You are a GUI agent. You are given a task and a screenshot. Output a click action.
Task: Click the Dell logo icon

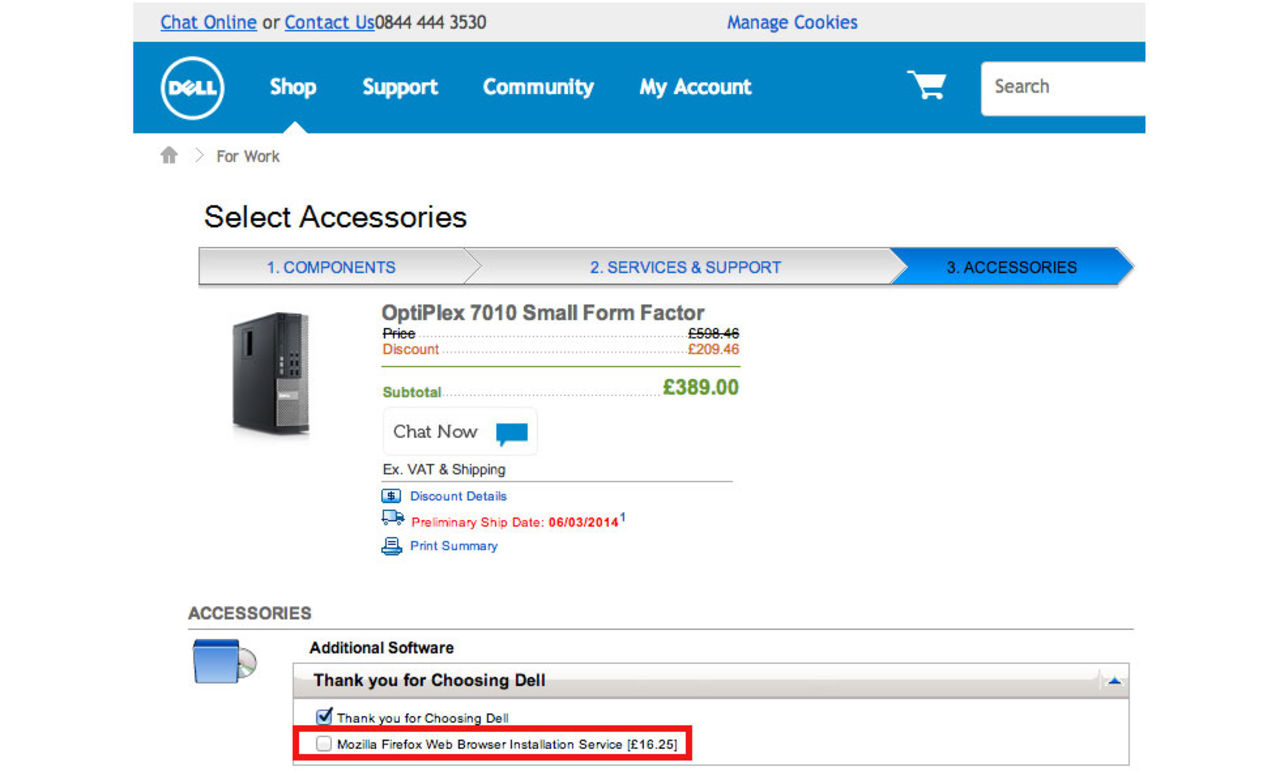tap(192, 88)
